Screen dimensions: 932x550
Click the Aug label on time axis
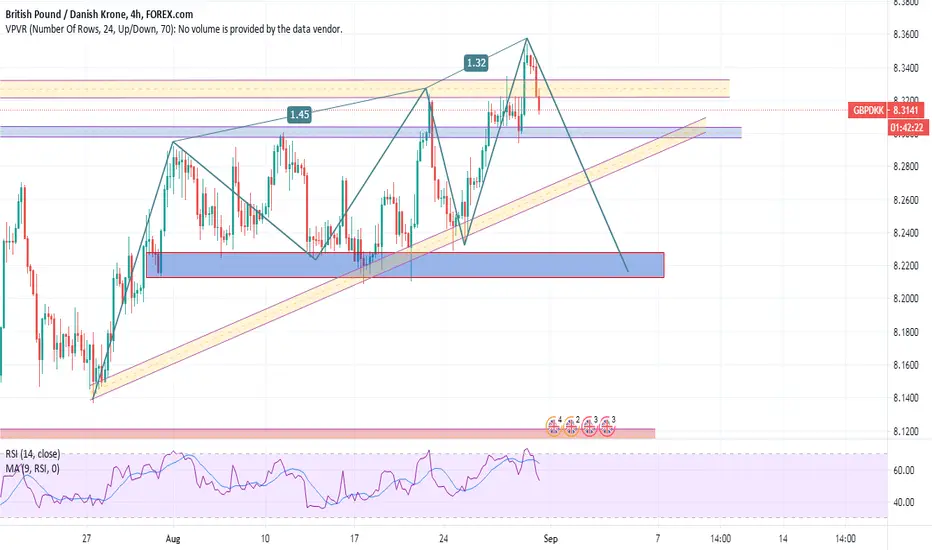click(x=173, y=539)
